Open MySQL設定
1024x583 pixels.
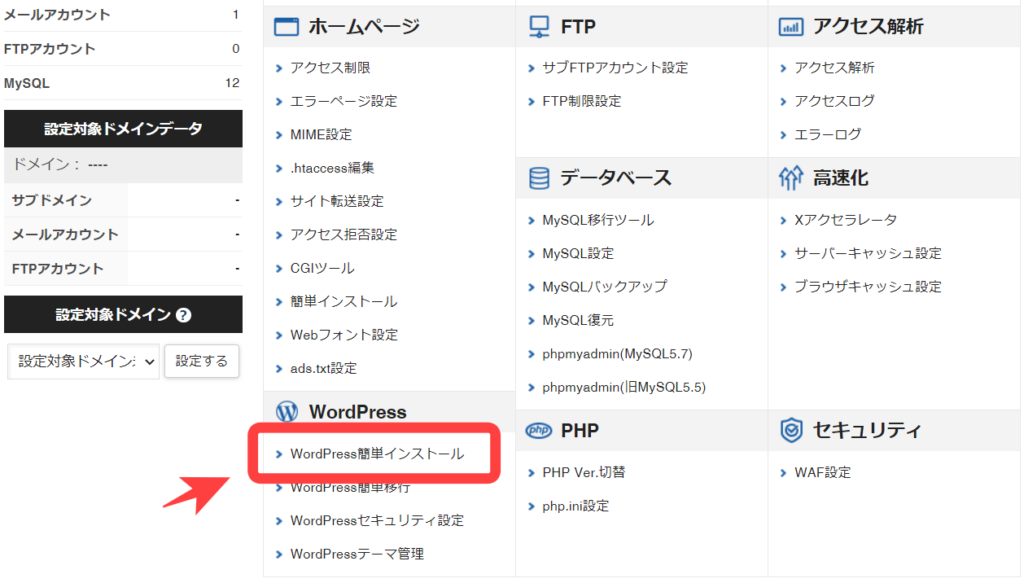tap(578, 253)
